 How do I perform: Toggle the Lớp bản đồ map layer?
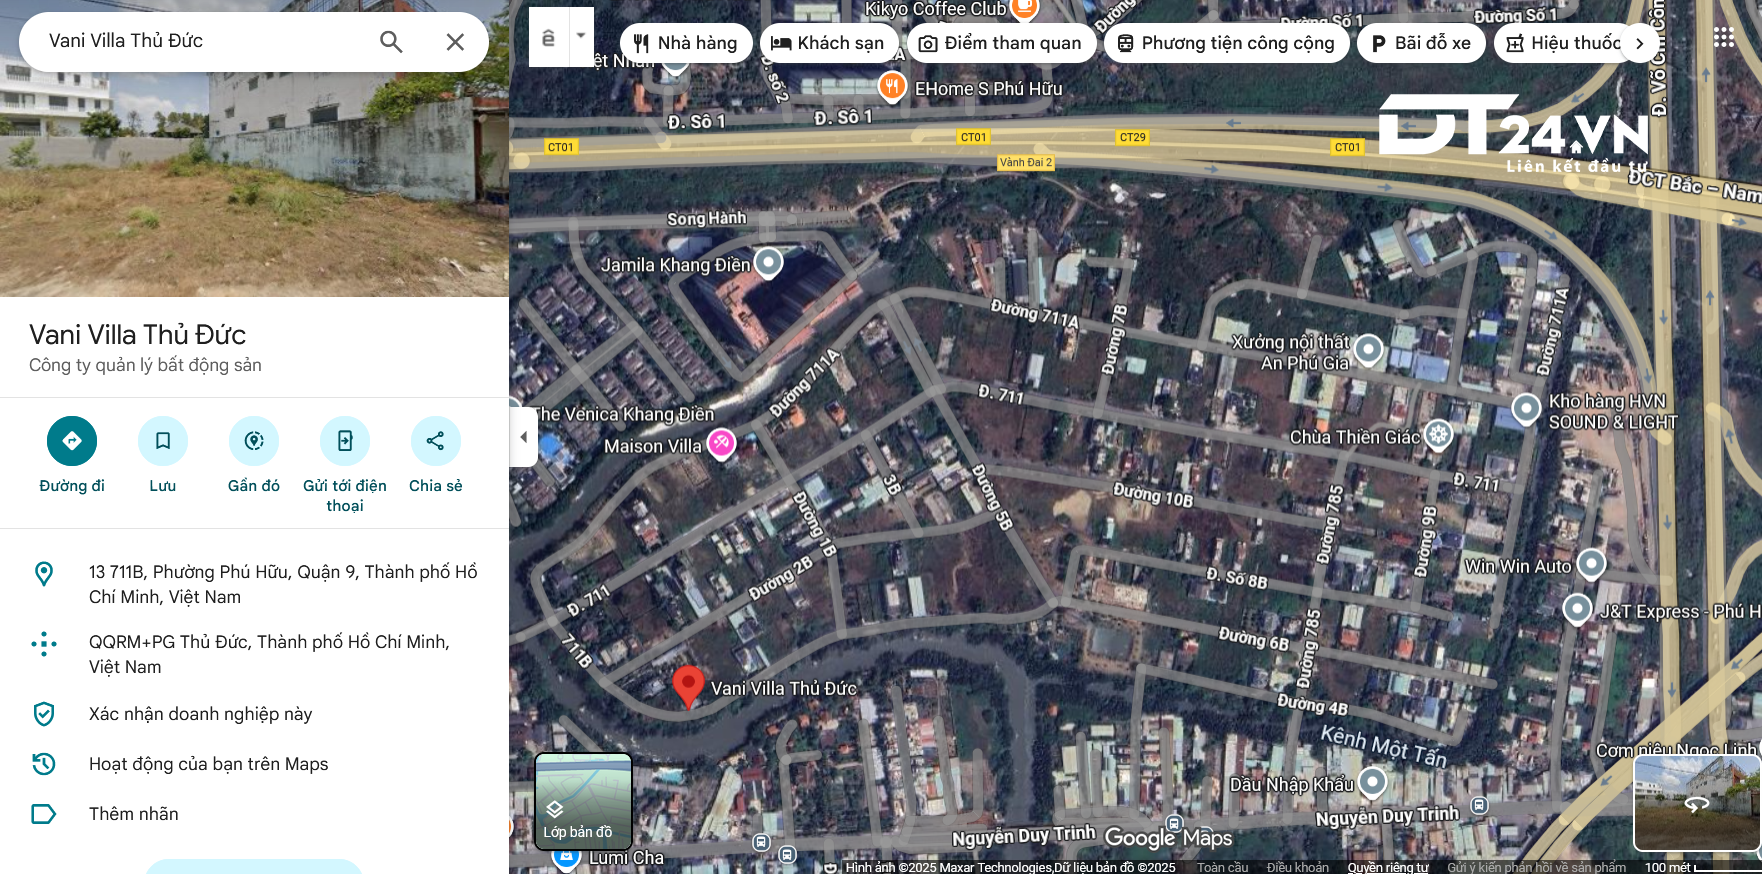[583, 801]
